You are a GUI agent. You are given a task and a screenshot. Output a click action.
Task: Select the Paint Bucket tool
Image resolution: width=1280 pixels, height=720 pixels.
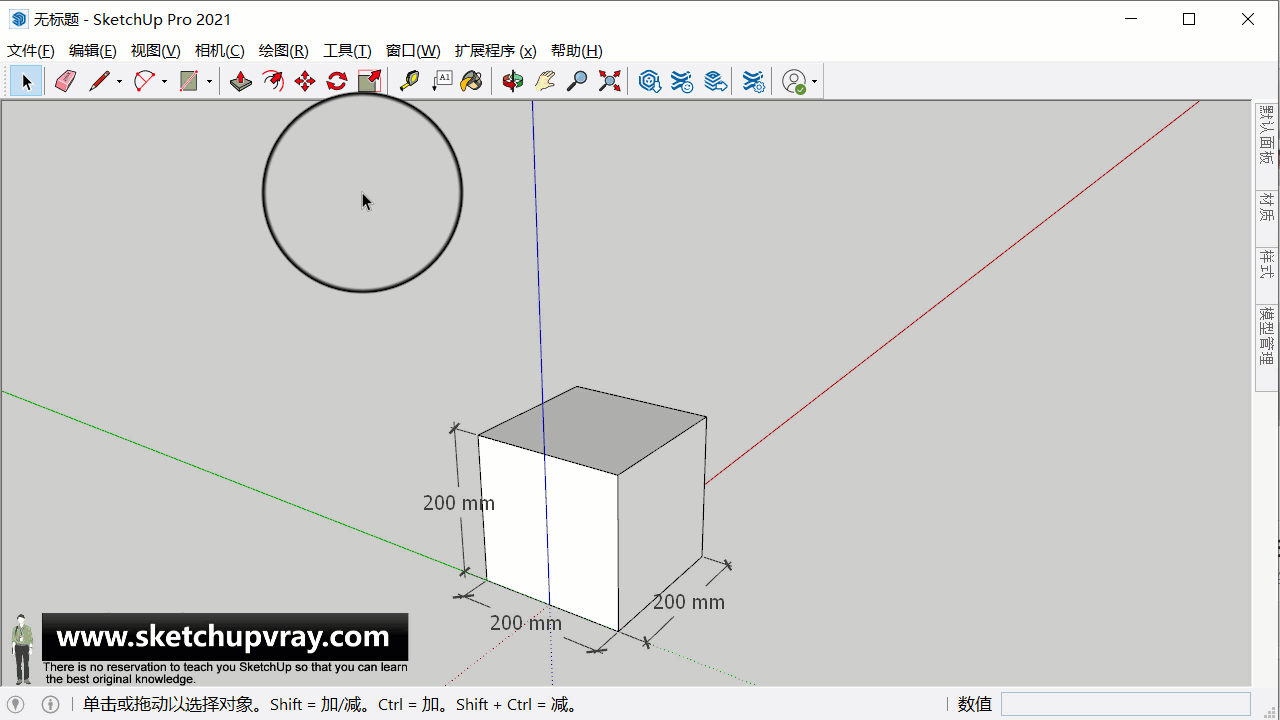click(472, 82)
